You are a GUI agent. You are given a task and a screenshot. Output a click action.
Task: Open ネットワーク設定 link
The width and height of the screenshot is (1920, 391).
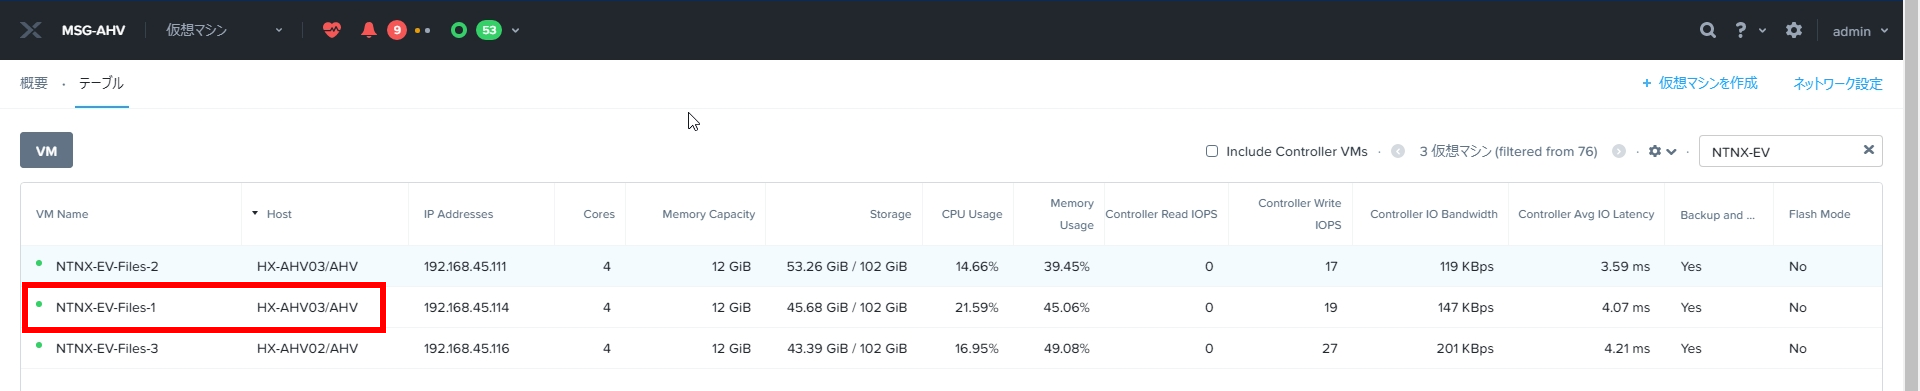coord(1837,83)
